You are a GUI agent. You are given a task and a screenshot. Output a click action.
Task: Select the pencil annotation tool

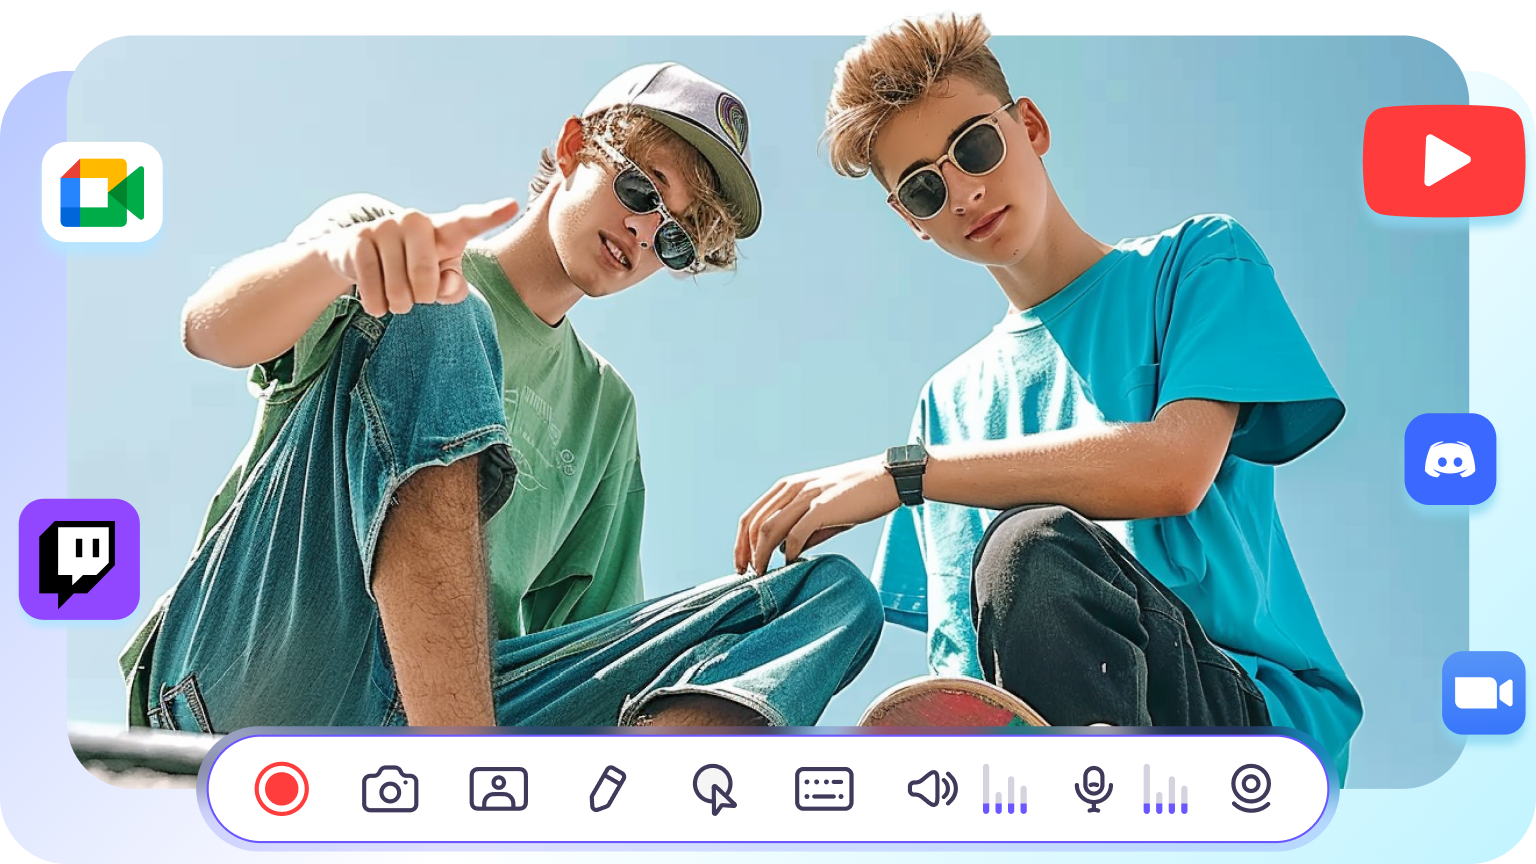coord(607,789)
